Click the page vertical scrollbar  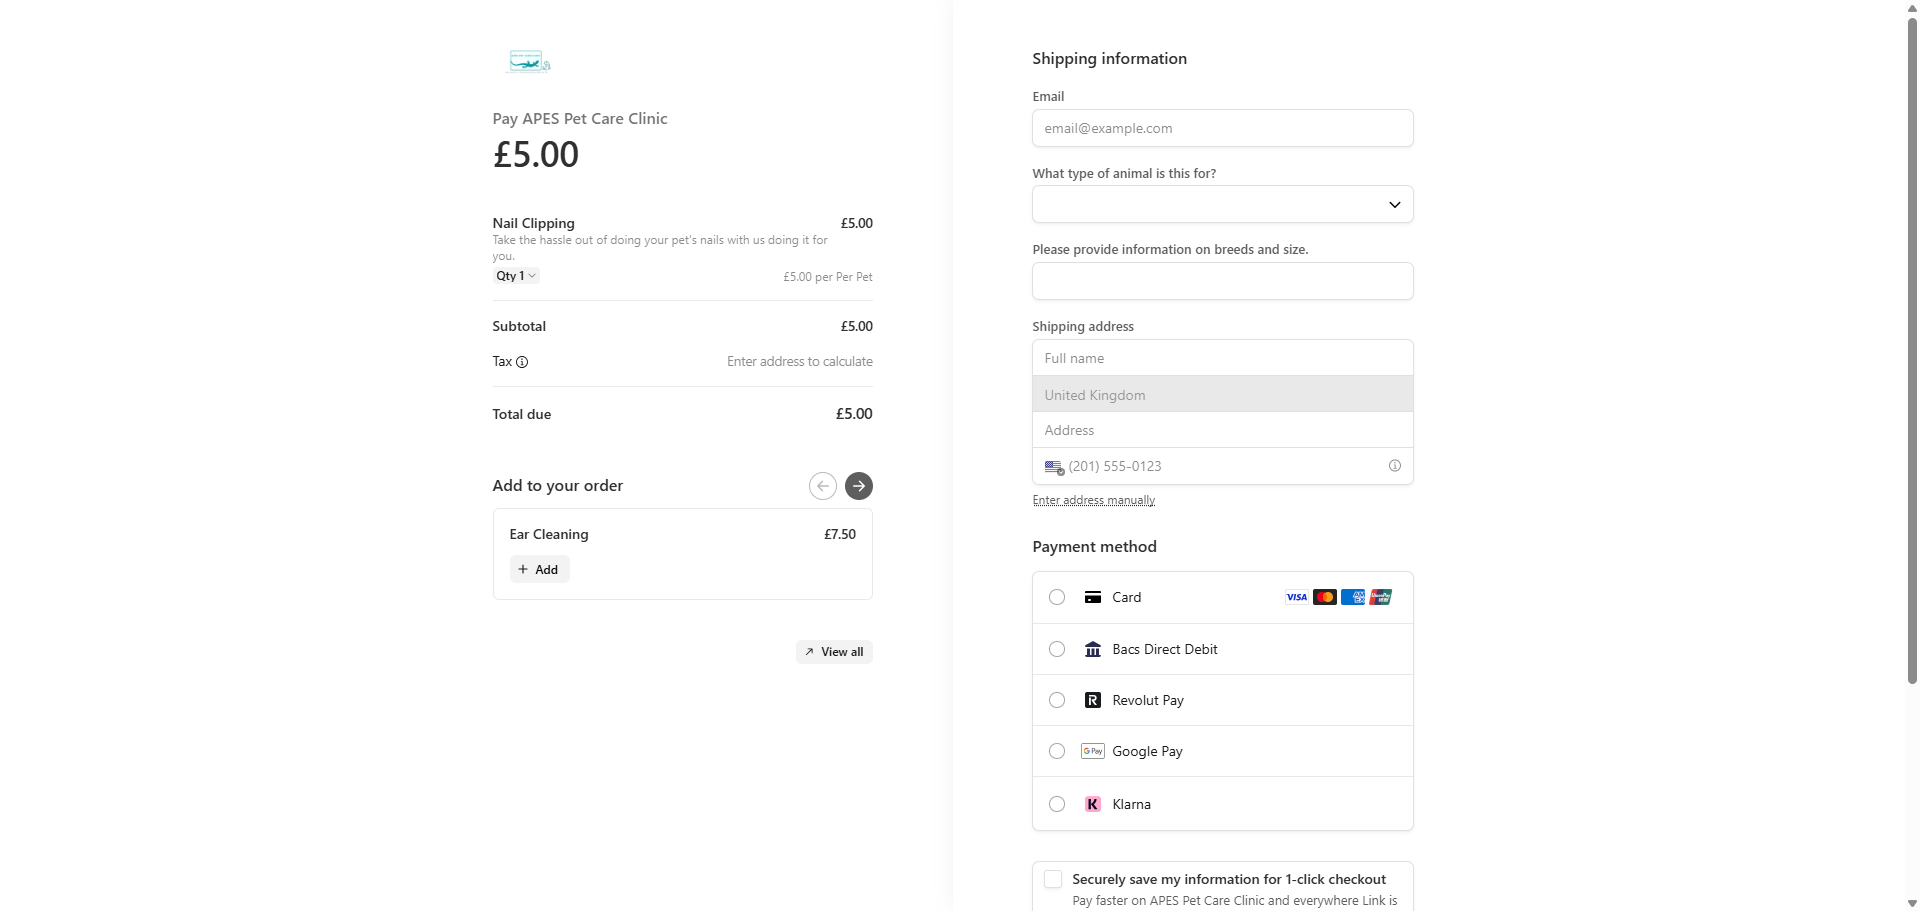[1912, 350]
